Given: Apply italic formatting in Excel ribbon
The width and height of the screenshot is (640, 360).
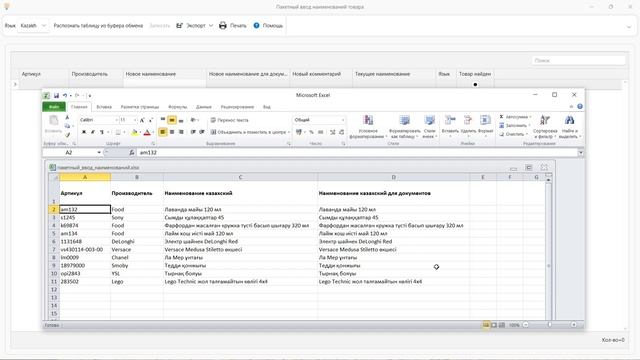Looking at the screenshot, I should point(93,132).
